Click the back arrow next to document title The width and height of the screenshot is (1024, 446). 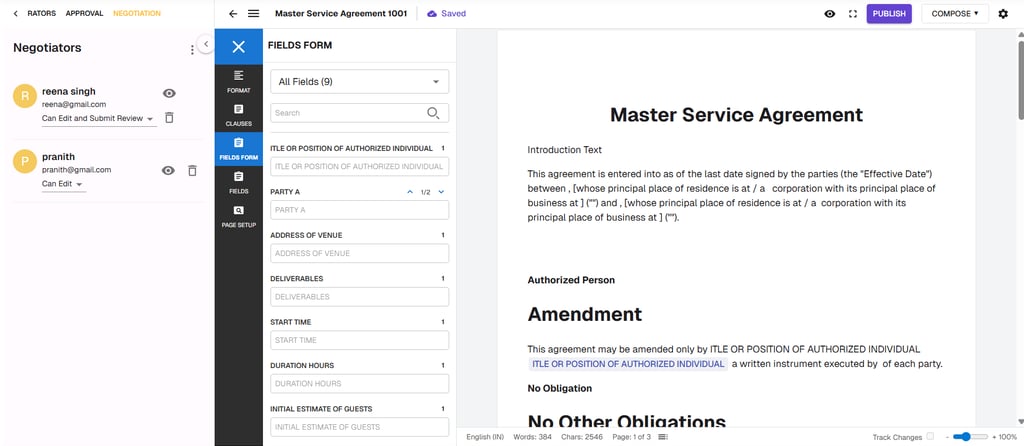[x=233, y=14]
